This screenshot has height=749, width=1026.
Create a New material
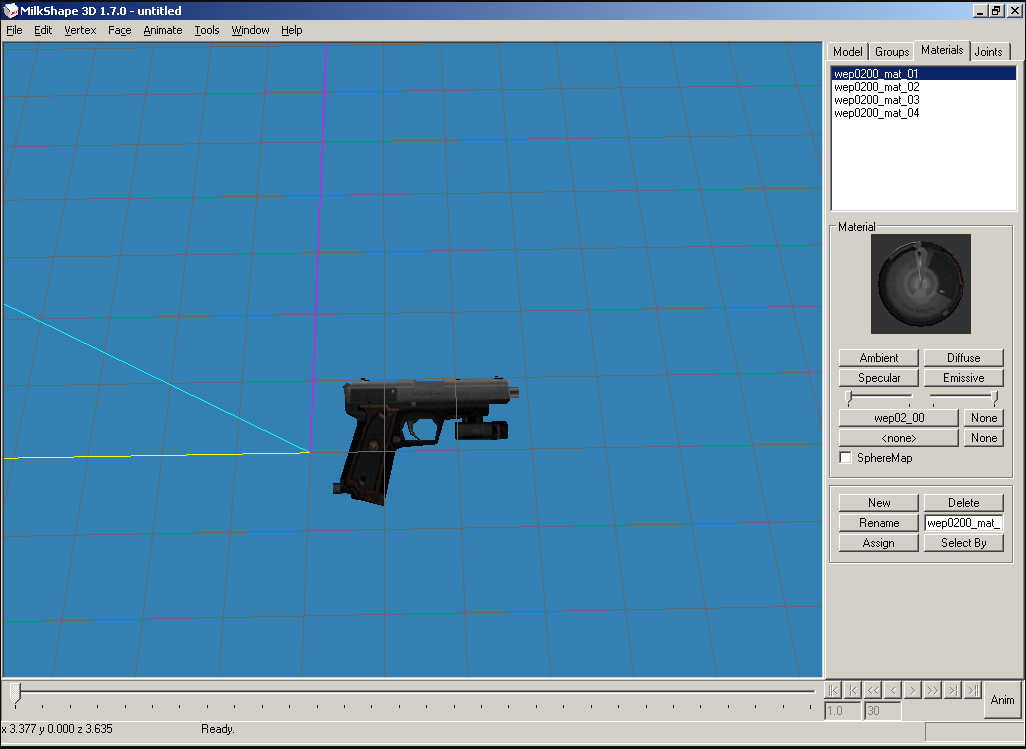point(879,503)
